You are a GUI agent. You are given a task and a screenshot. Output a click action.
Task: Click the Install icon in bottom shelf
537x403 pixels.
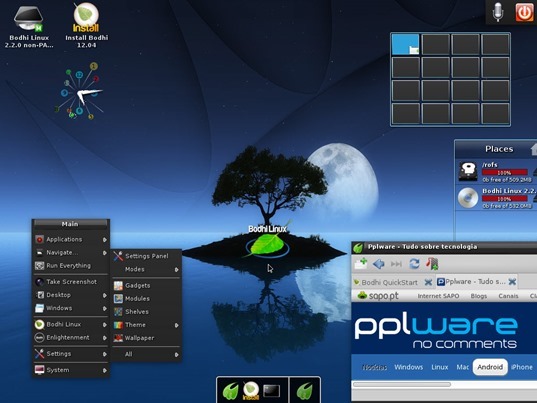[251, 391]
